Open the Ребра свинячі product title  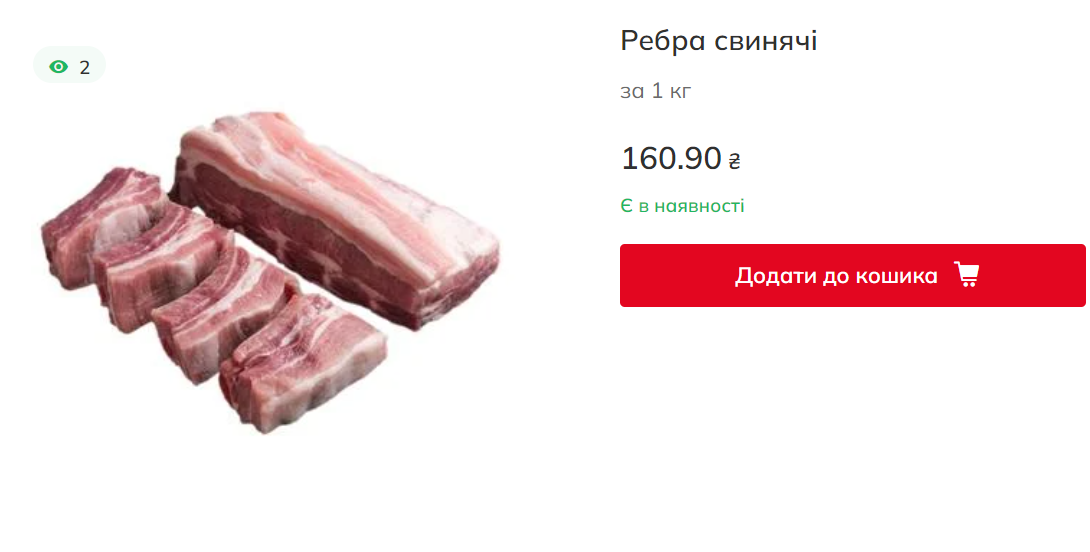pyautogui.click(x=718, y=41)
